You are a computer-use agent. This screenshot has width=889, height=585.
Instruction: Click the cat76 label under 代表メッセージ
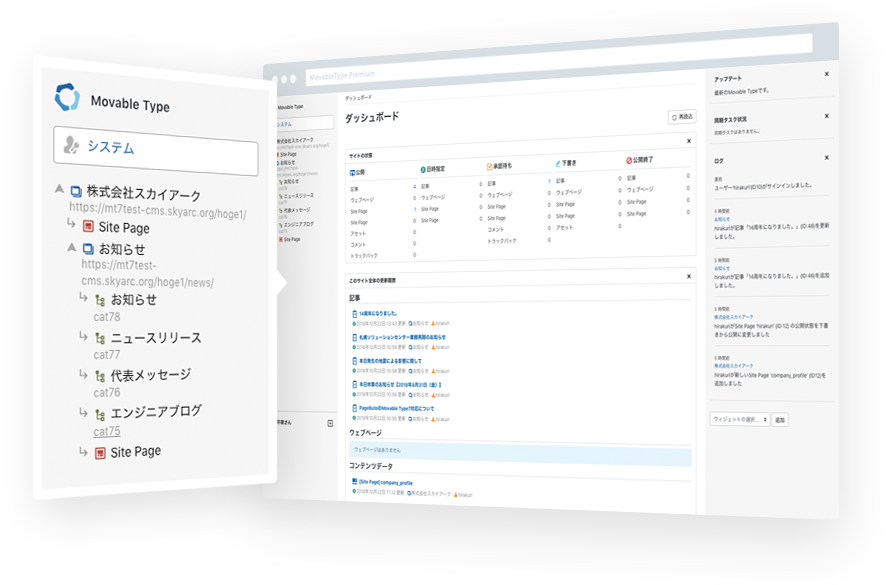tap(107, 392)
